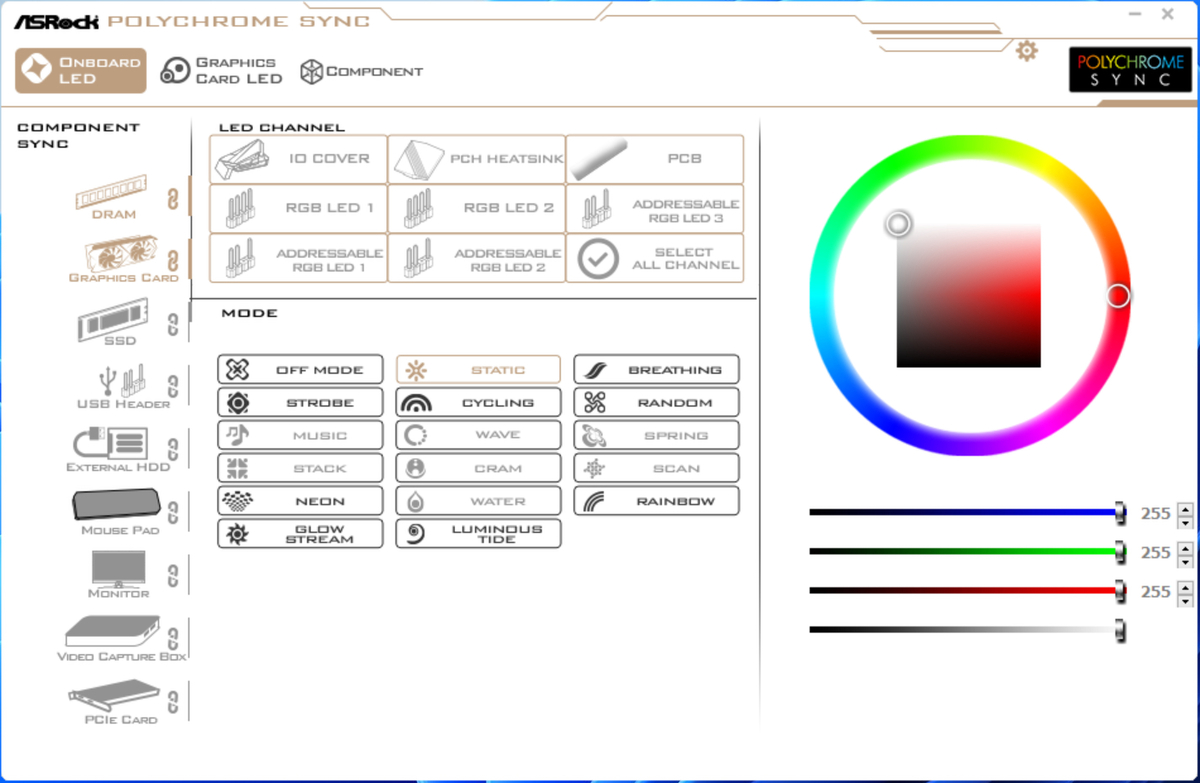Toggle USB Header sync link
Screen dimensions: 1200x783
click(172, 386)
